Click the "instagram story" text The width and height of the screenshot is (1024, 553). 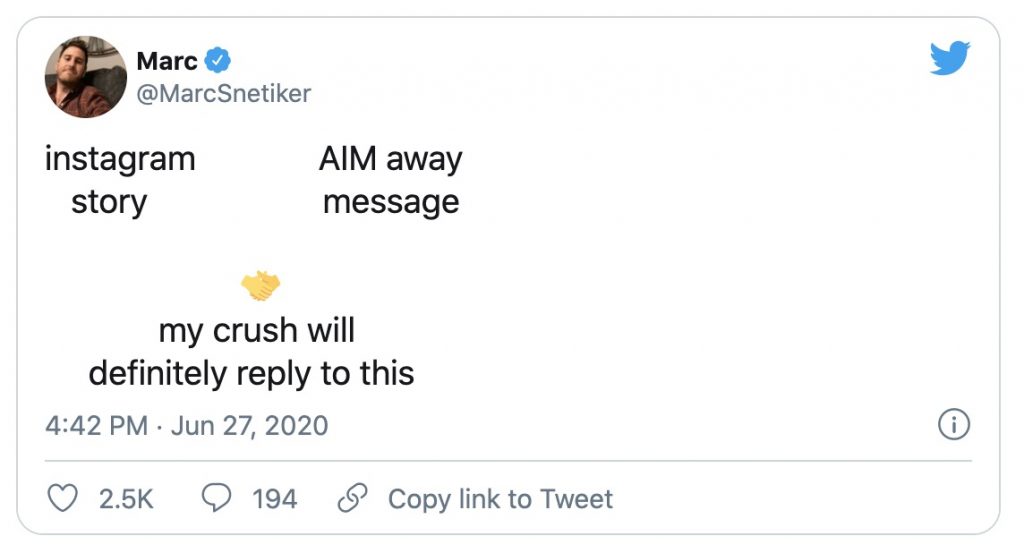pos(119,180)
